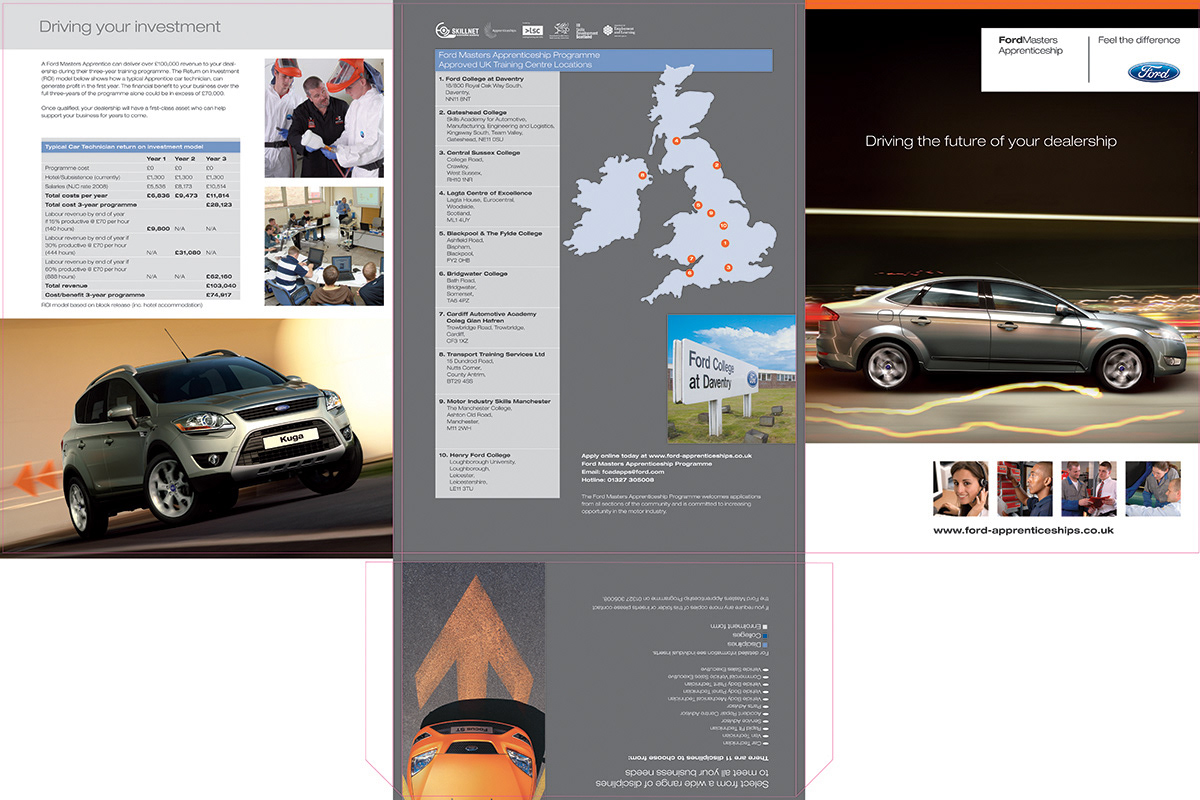Select map marker 8 in Northern Ireland
The height and width of the screenshot is (800, 1200).
pos(642,176)
